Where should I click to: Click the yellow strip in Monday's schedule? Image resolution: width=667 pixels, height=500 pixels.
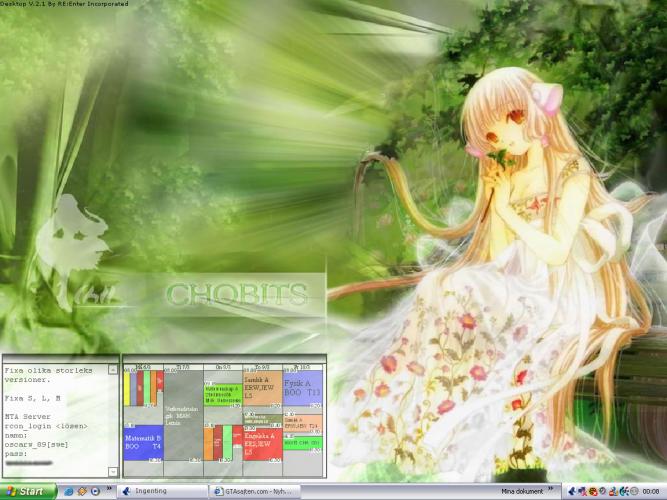(x=127, y=389)
